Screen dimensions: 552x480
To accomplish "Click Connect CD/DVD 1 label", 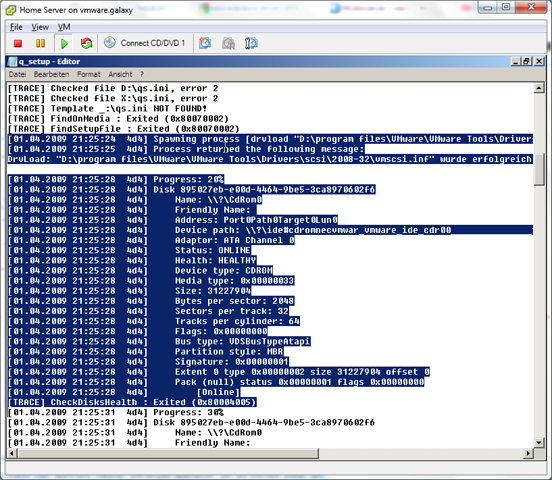I will pos(152,43).
